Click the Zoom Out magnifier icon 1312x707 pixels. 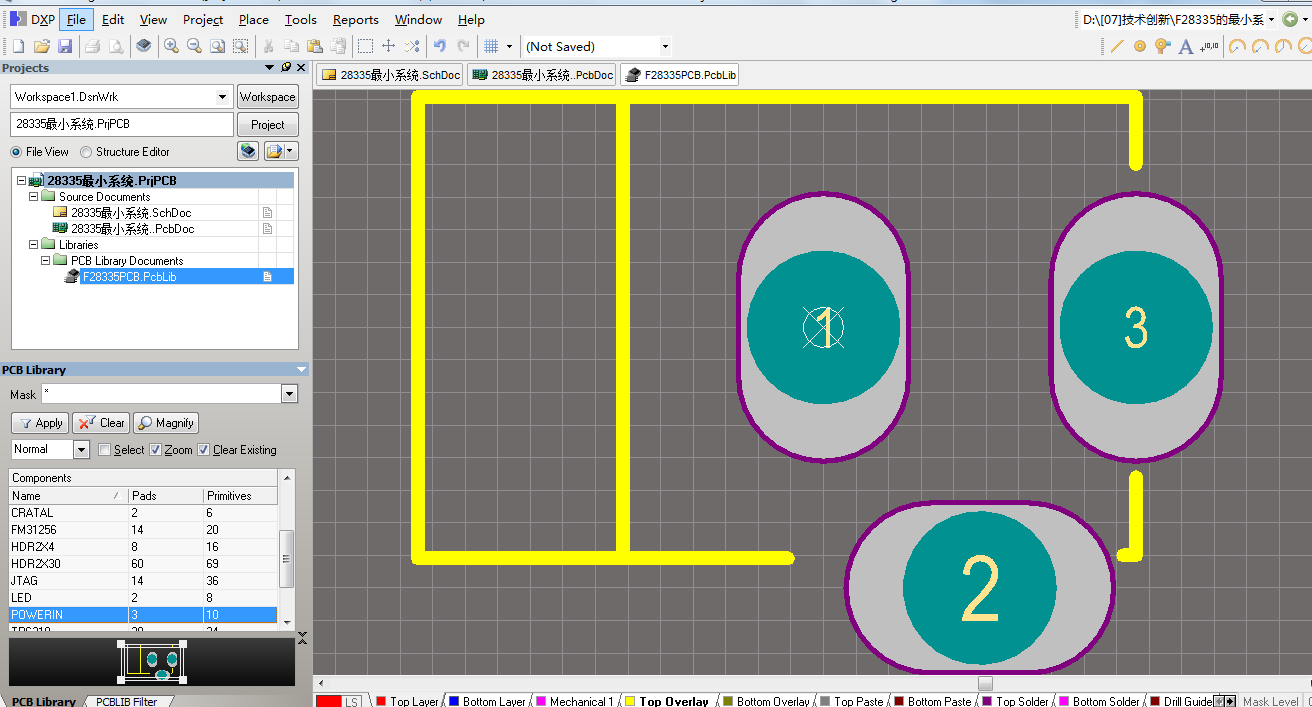[x=194, y=46]
